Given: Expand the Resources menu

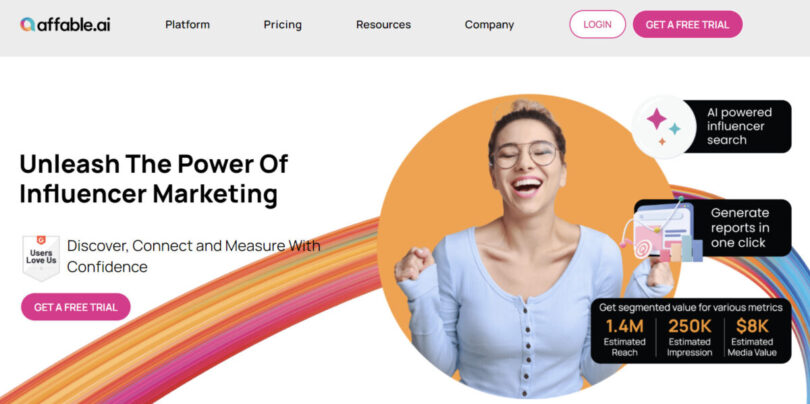Looking at the screenshot, I should (x=383, y=24).
